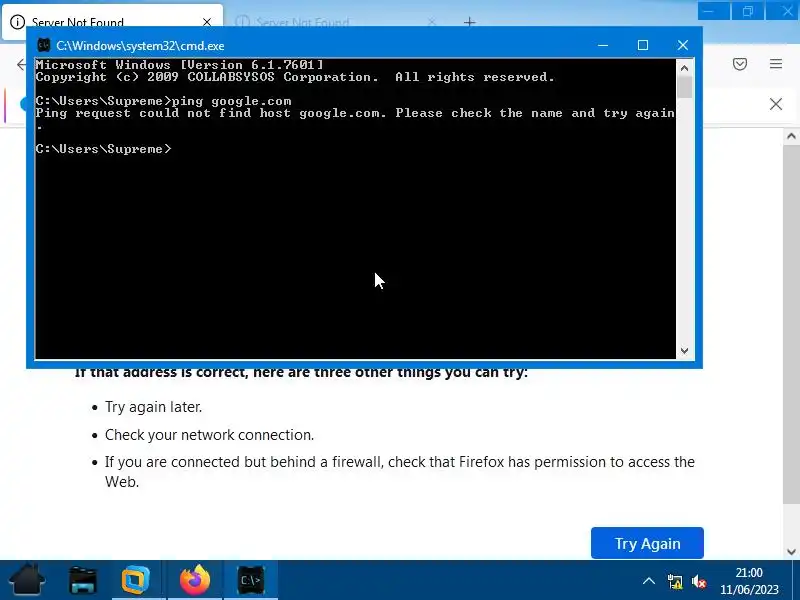Close the second Firefox tab
800x600 pixels.
(432, 22)
